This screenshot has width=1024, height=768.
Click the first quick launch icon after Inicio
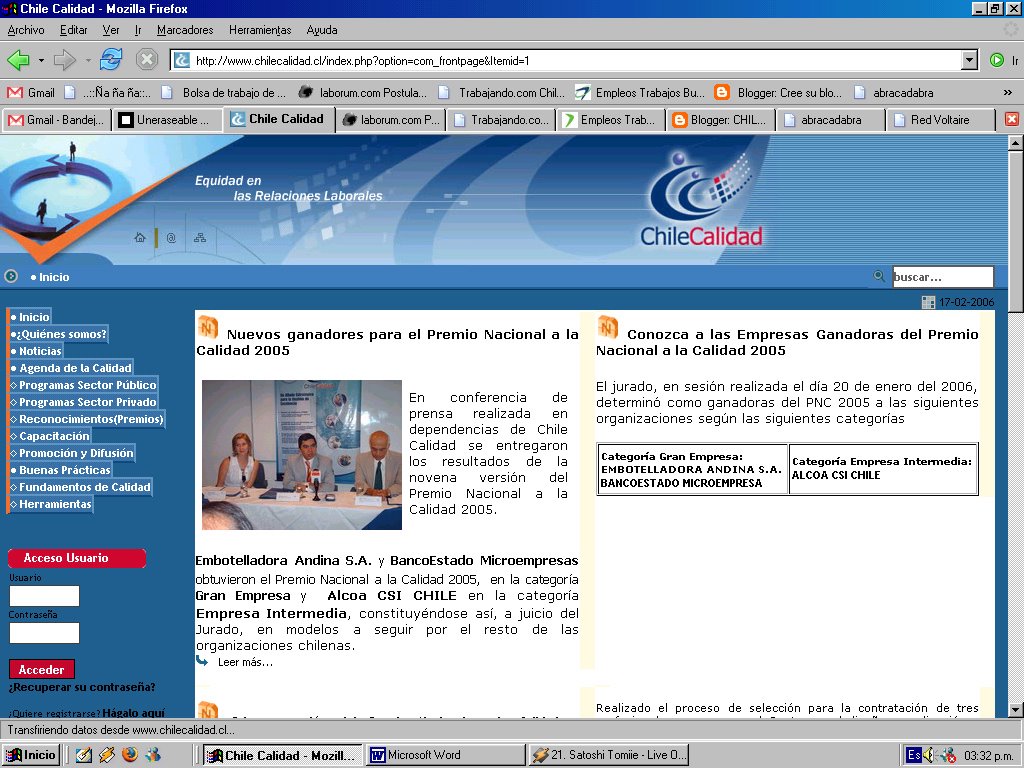84,755
